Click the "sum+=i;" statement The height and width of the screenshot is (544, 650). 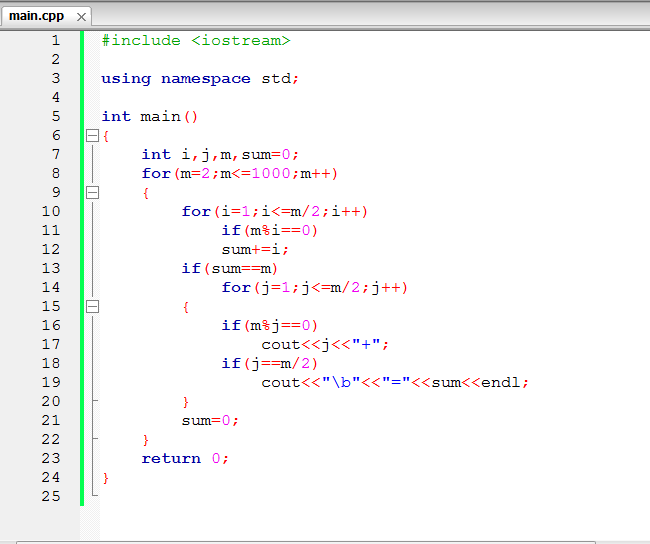click(x=255, y=250)
